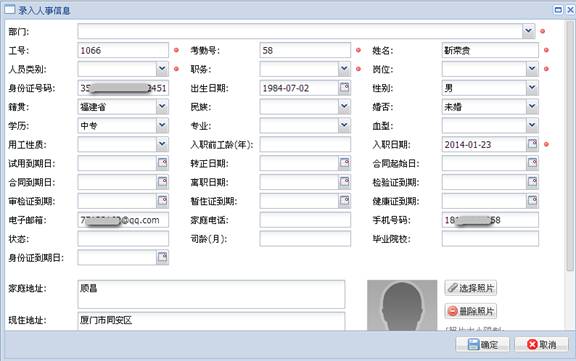The height and width of the screenshot is (361, 576).
Task: Expand the 部门 dropdown
Action: tap(529, 31)
